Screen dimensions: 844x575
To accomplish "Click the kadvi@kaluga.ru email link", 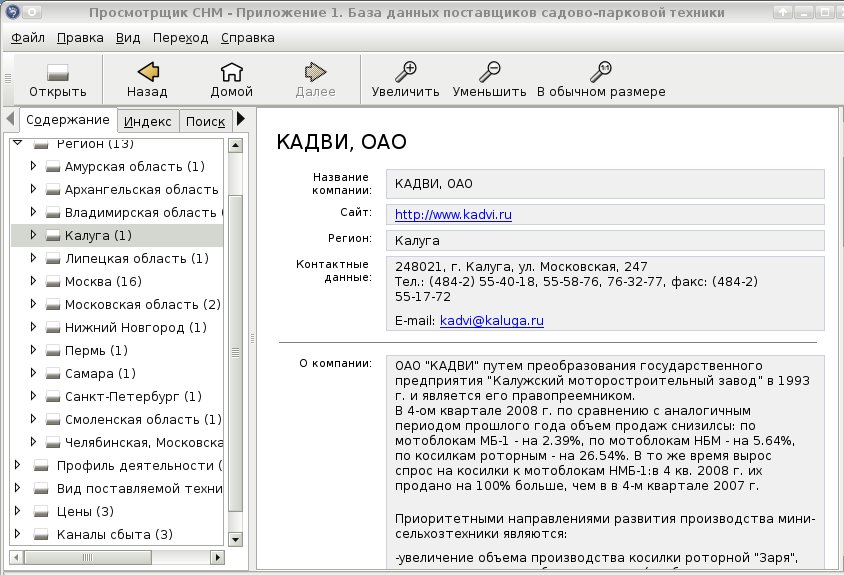I will coord(491,321).
